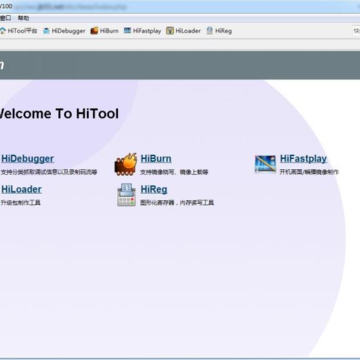
Task: Open the HiDebugger link on welcome page
Action: click(x=27, y=159)
